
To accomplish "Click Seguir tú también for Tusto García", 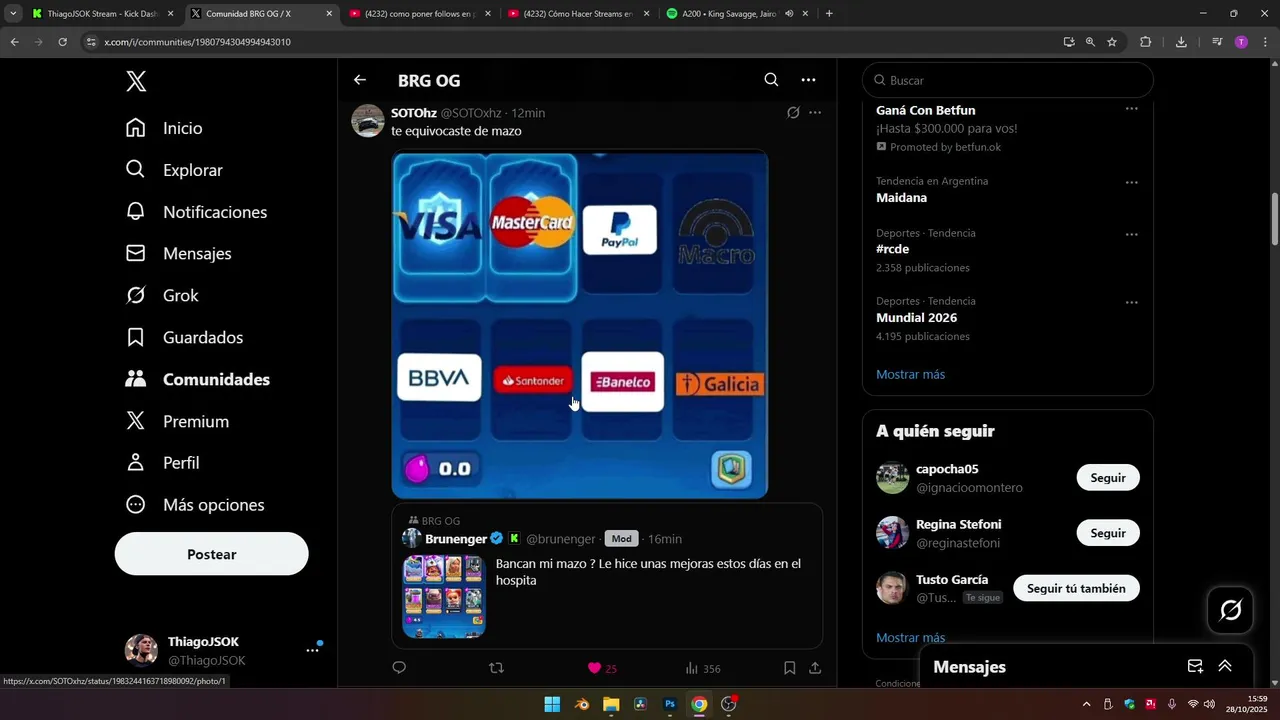I will (x=1076, y=588).
